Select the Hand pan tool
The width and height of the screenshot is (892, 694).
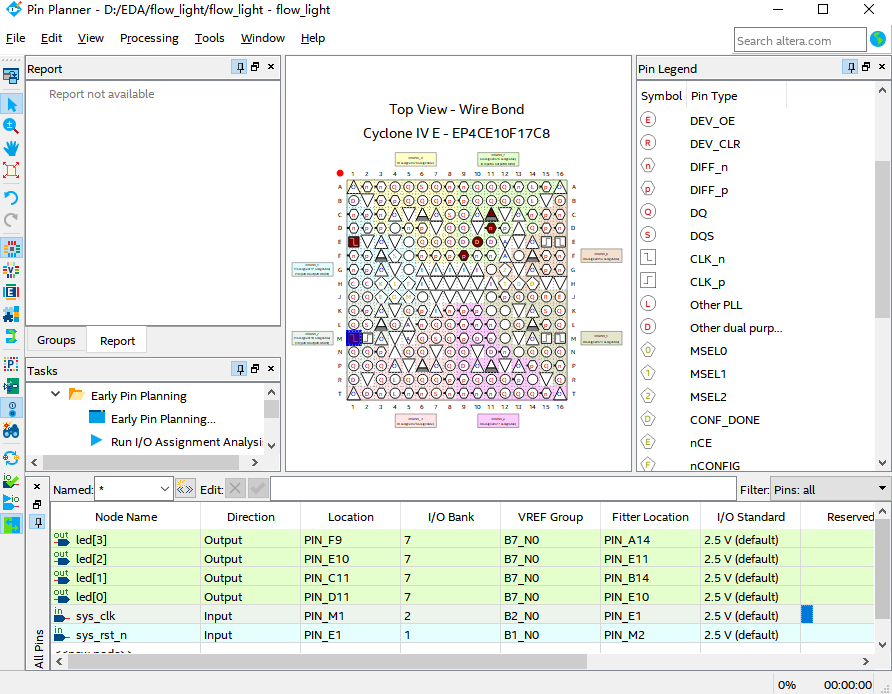pyautogui.click(x=11, y=148)
